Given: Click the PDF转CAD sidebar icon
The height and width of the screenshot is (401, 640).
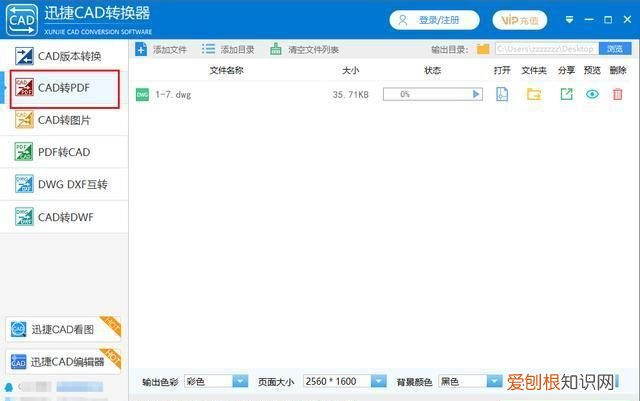Looking at the screenshot, I should click(24, 152).
